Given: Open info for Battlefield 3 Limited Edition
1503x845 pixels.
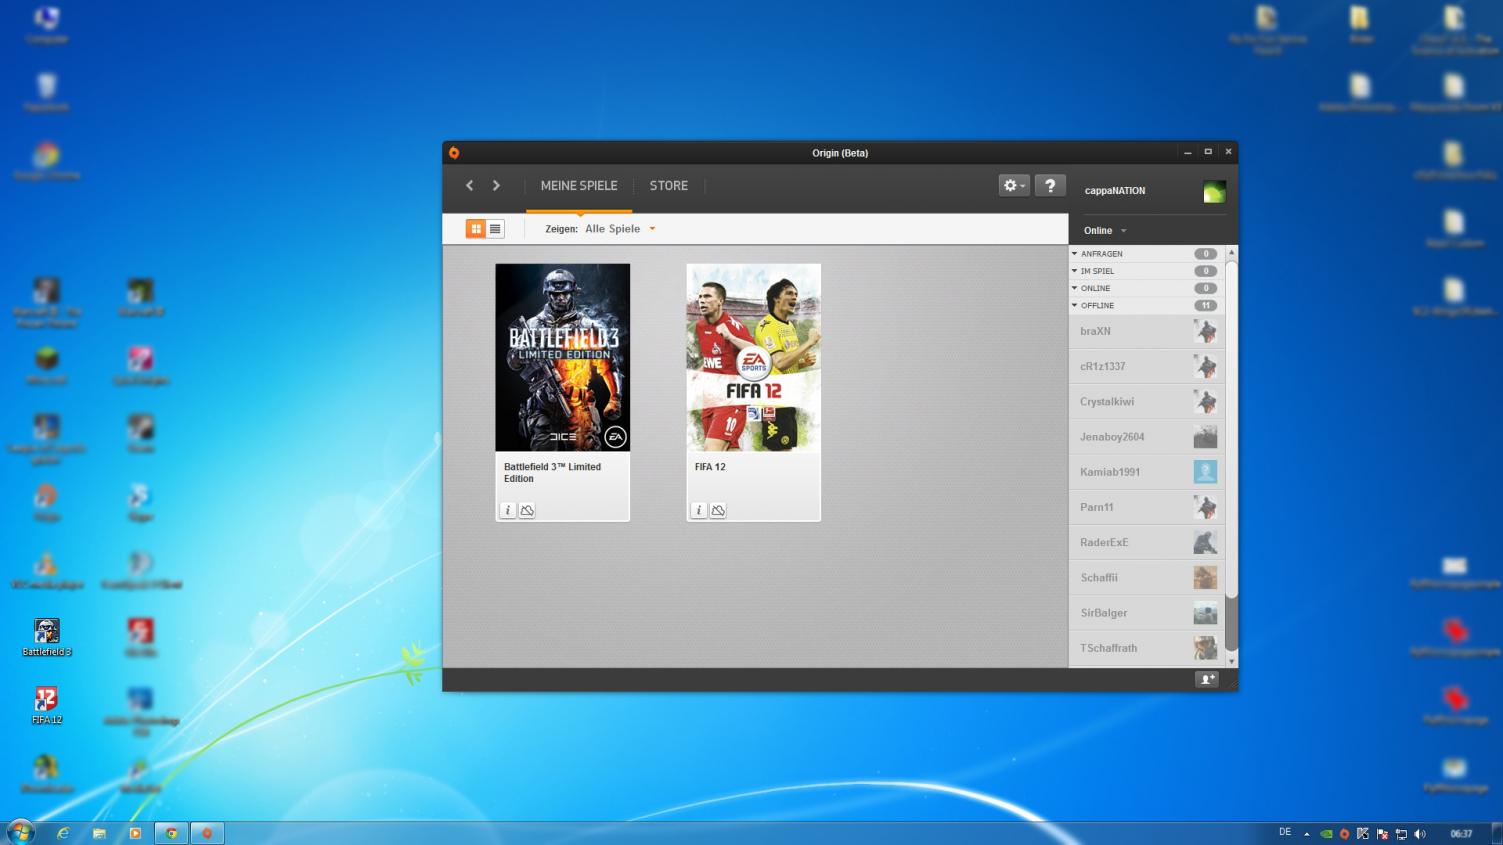Looking at the screenshot, I should (508, 510).
